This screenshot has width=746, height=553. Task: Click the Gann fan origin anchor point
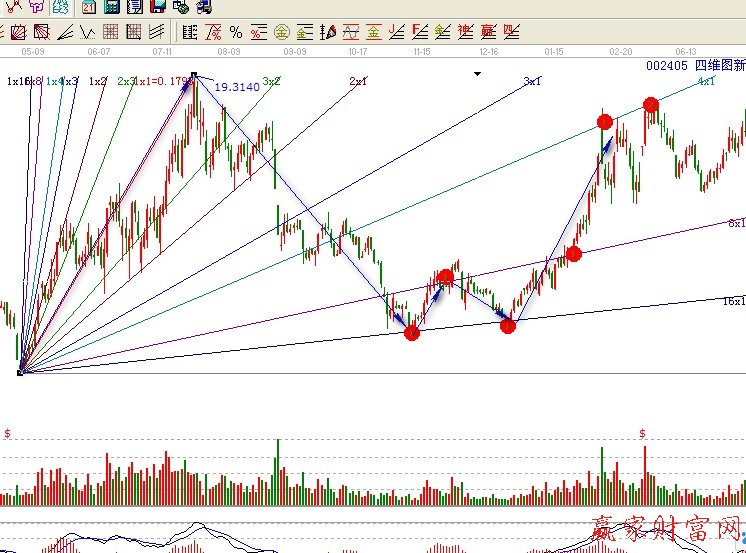(20, 372)
